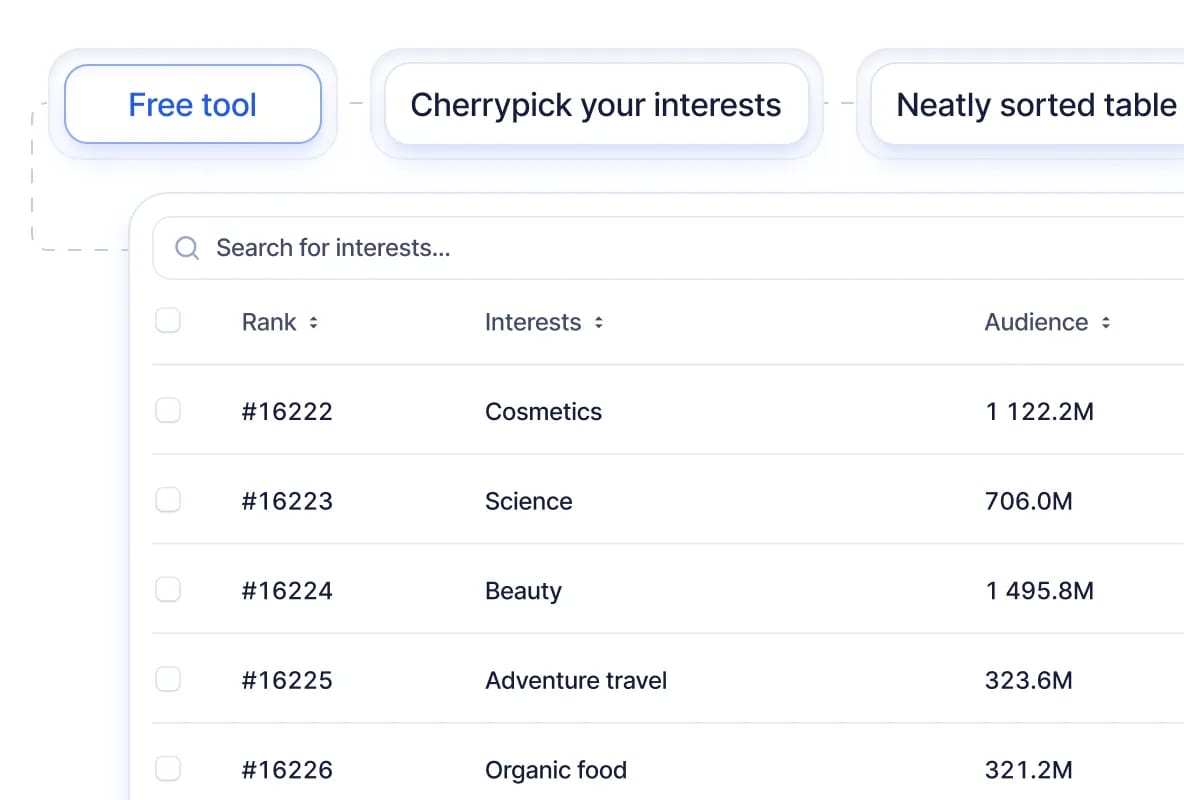Click the Audience column header

click(x=1036, y=322)
